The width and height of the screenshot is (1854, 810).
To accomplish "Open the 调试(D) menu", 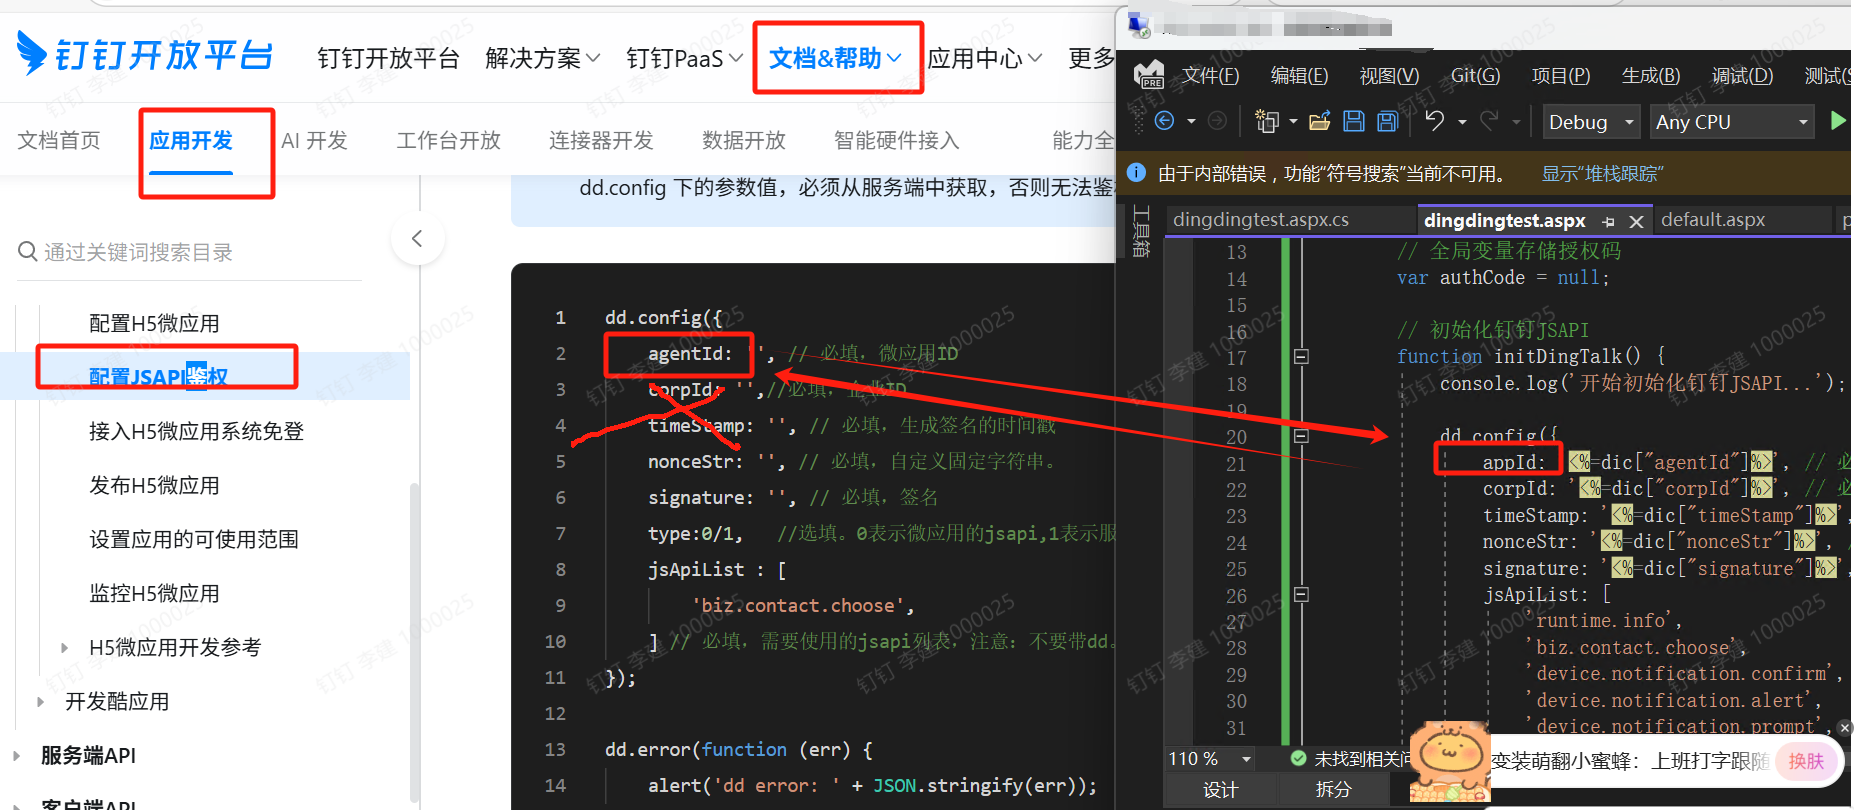I will [x=1742, y=75].
